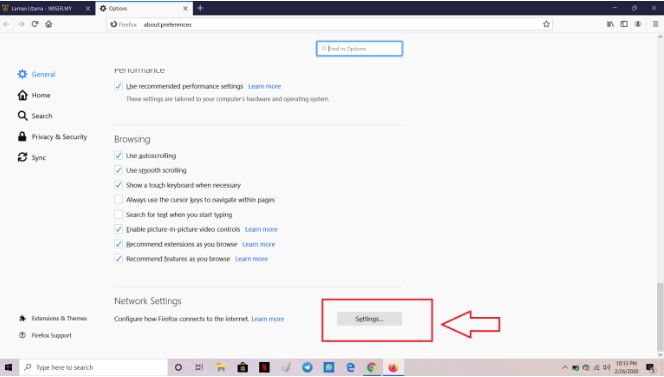664x377 pixels.
Task: Open the notification action center
Action: point(650,367)
